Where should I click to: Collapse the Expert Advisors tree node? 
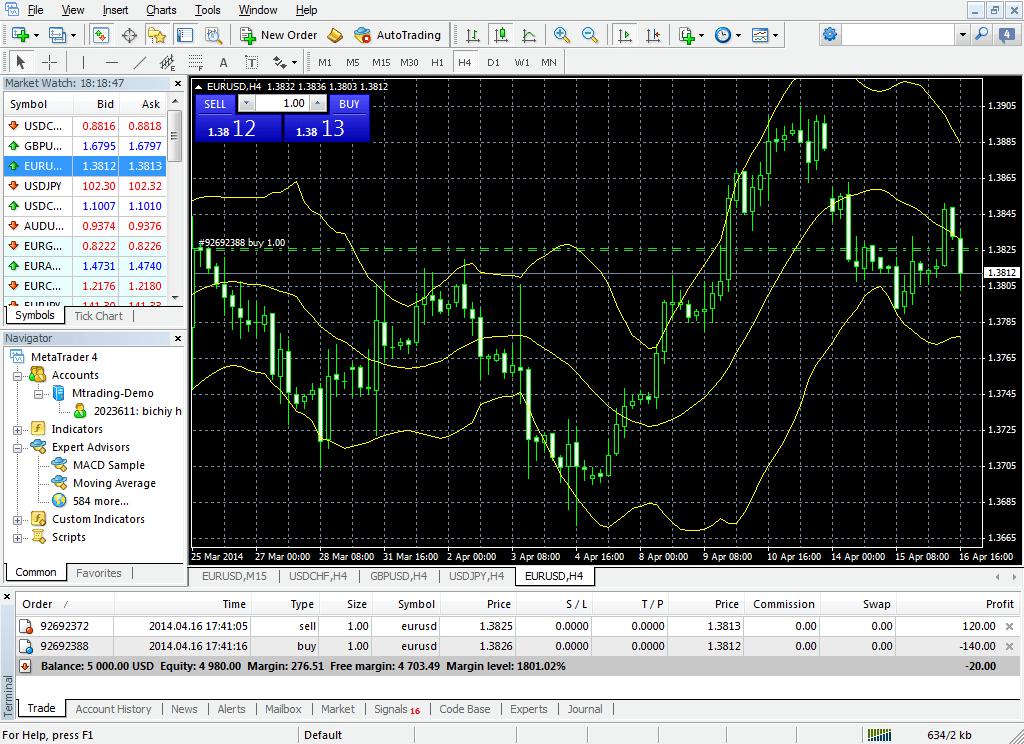tap(18, 447)
